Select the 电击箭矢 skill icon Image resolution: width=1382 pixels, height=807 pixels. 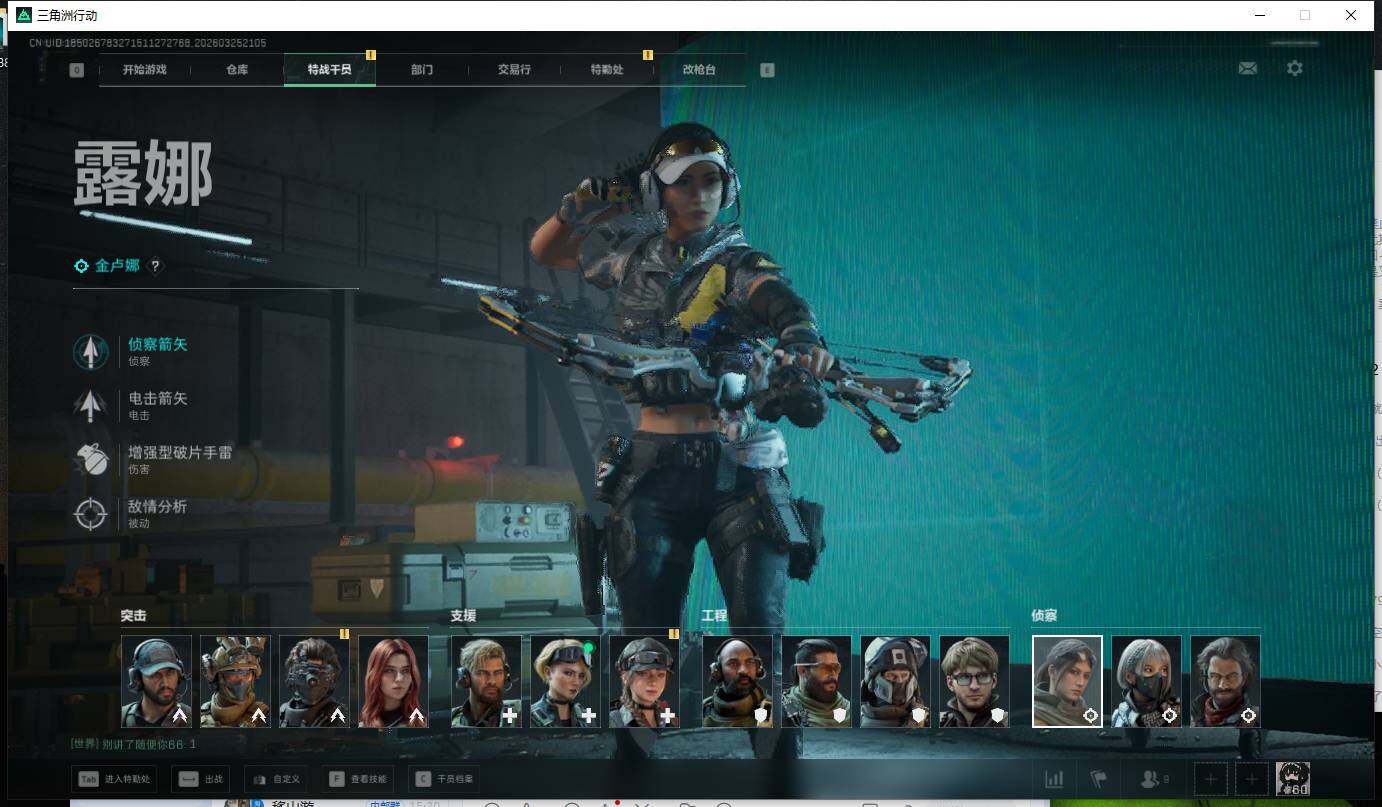coord(91,405)
